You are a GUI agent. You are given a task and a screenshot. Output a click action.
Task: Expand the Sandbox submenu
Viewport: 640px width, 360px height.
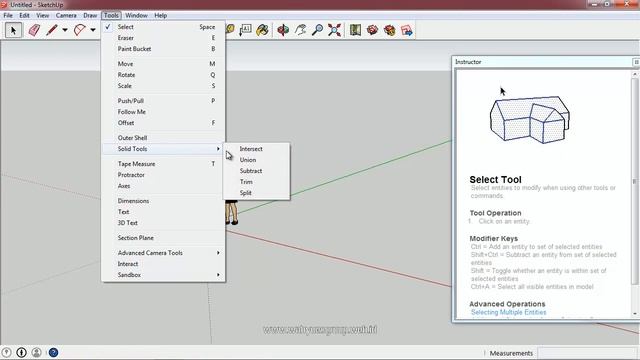[x=163, y=275]
